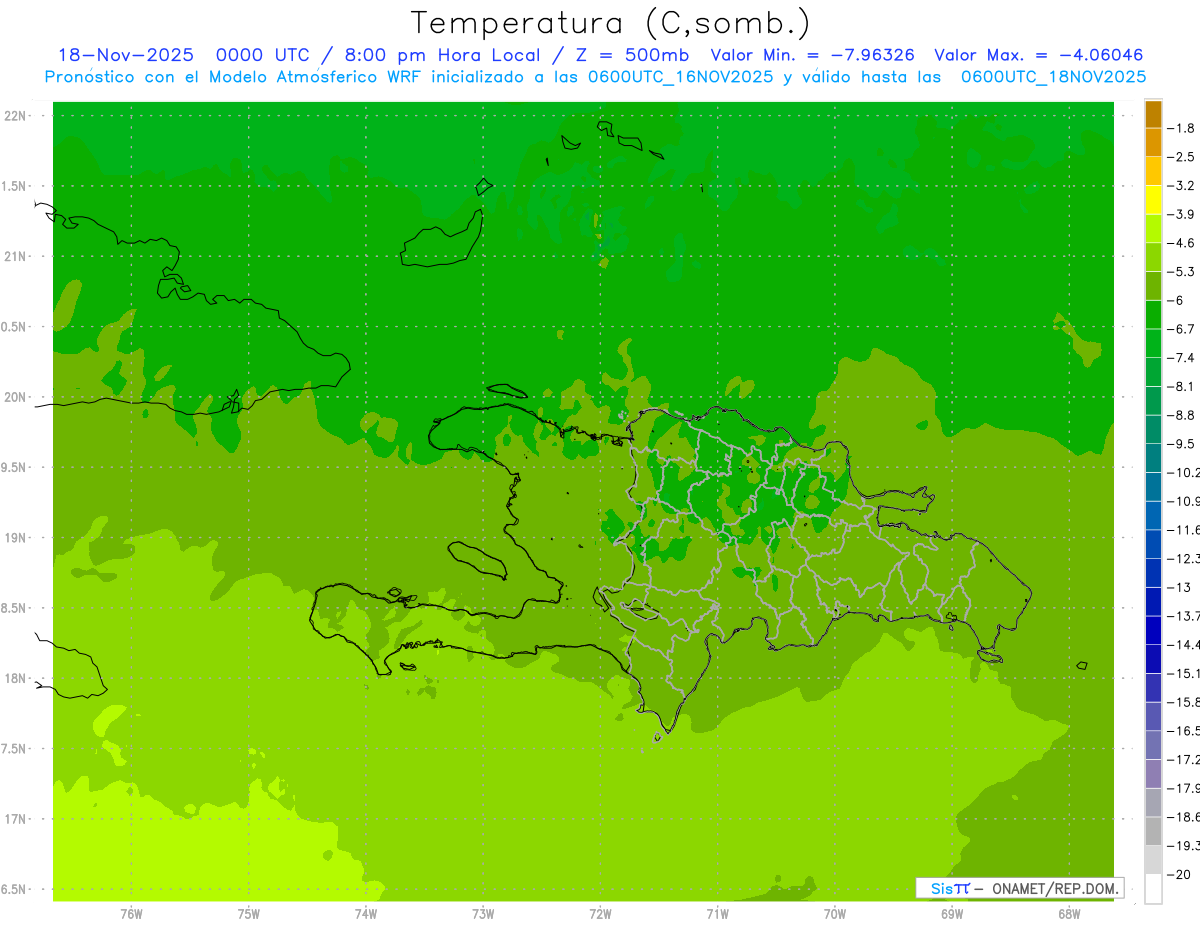Click the 70W longitude axis label
The image size is (1200, 927).
click(835, 913)
